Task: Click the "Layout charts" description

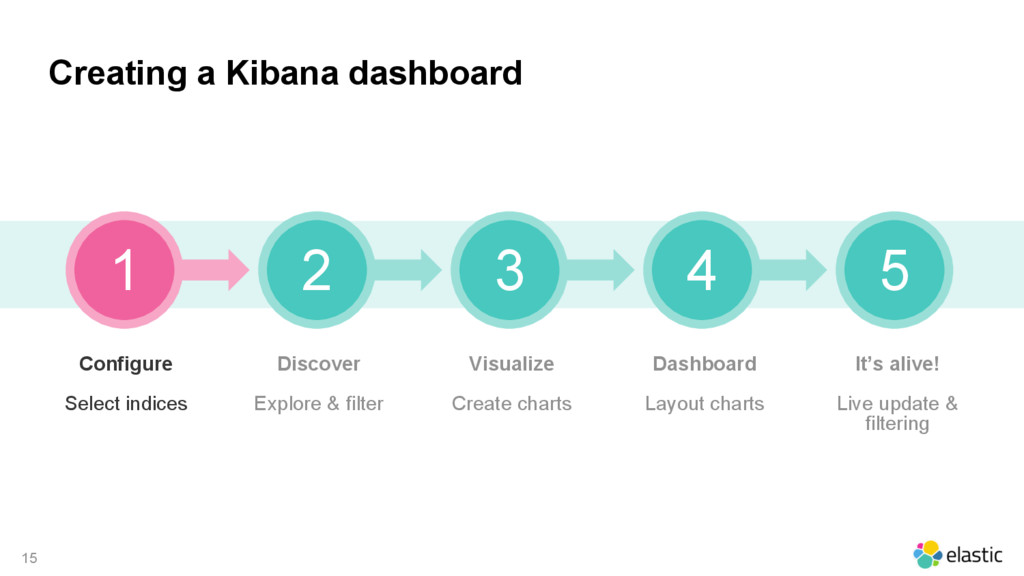Action: tap(705, 404)
